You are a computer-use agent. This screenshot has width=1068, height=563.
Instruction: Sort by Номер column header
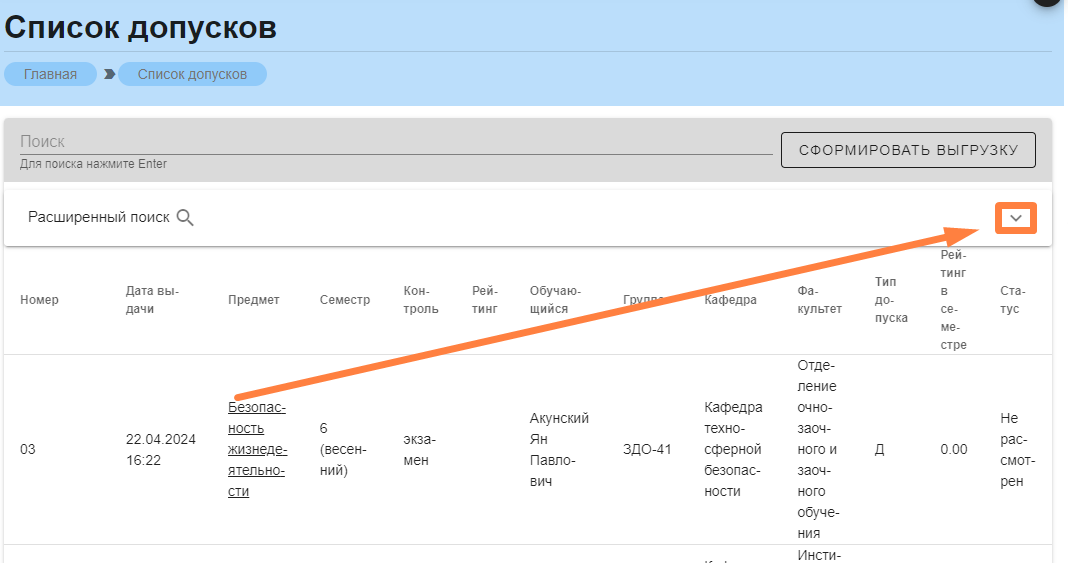point(39,300)
